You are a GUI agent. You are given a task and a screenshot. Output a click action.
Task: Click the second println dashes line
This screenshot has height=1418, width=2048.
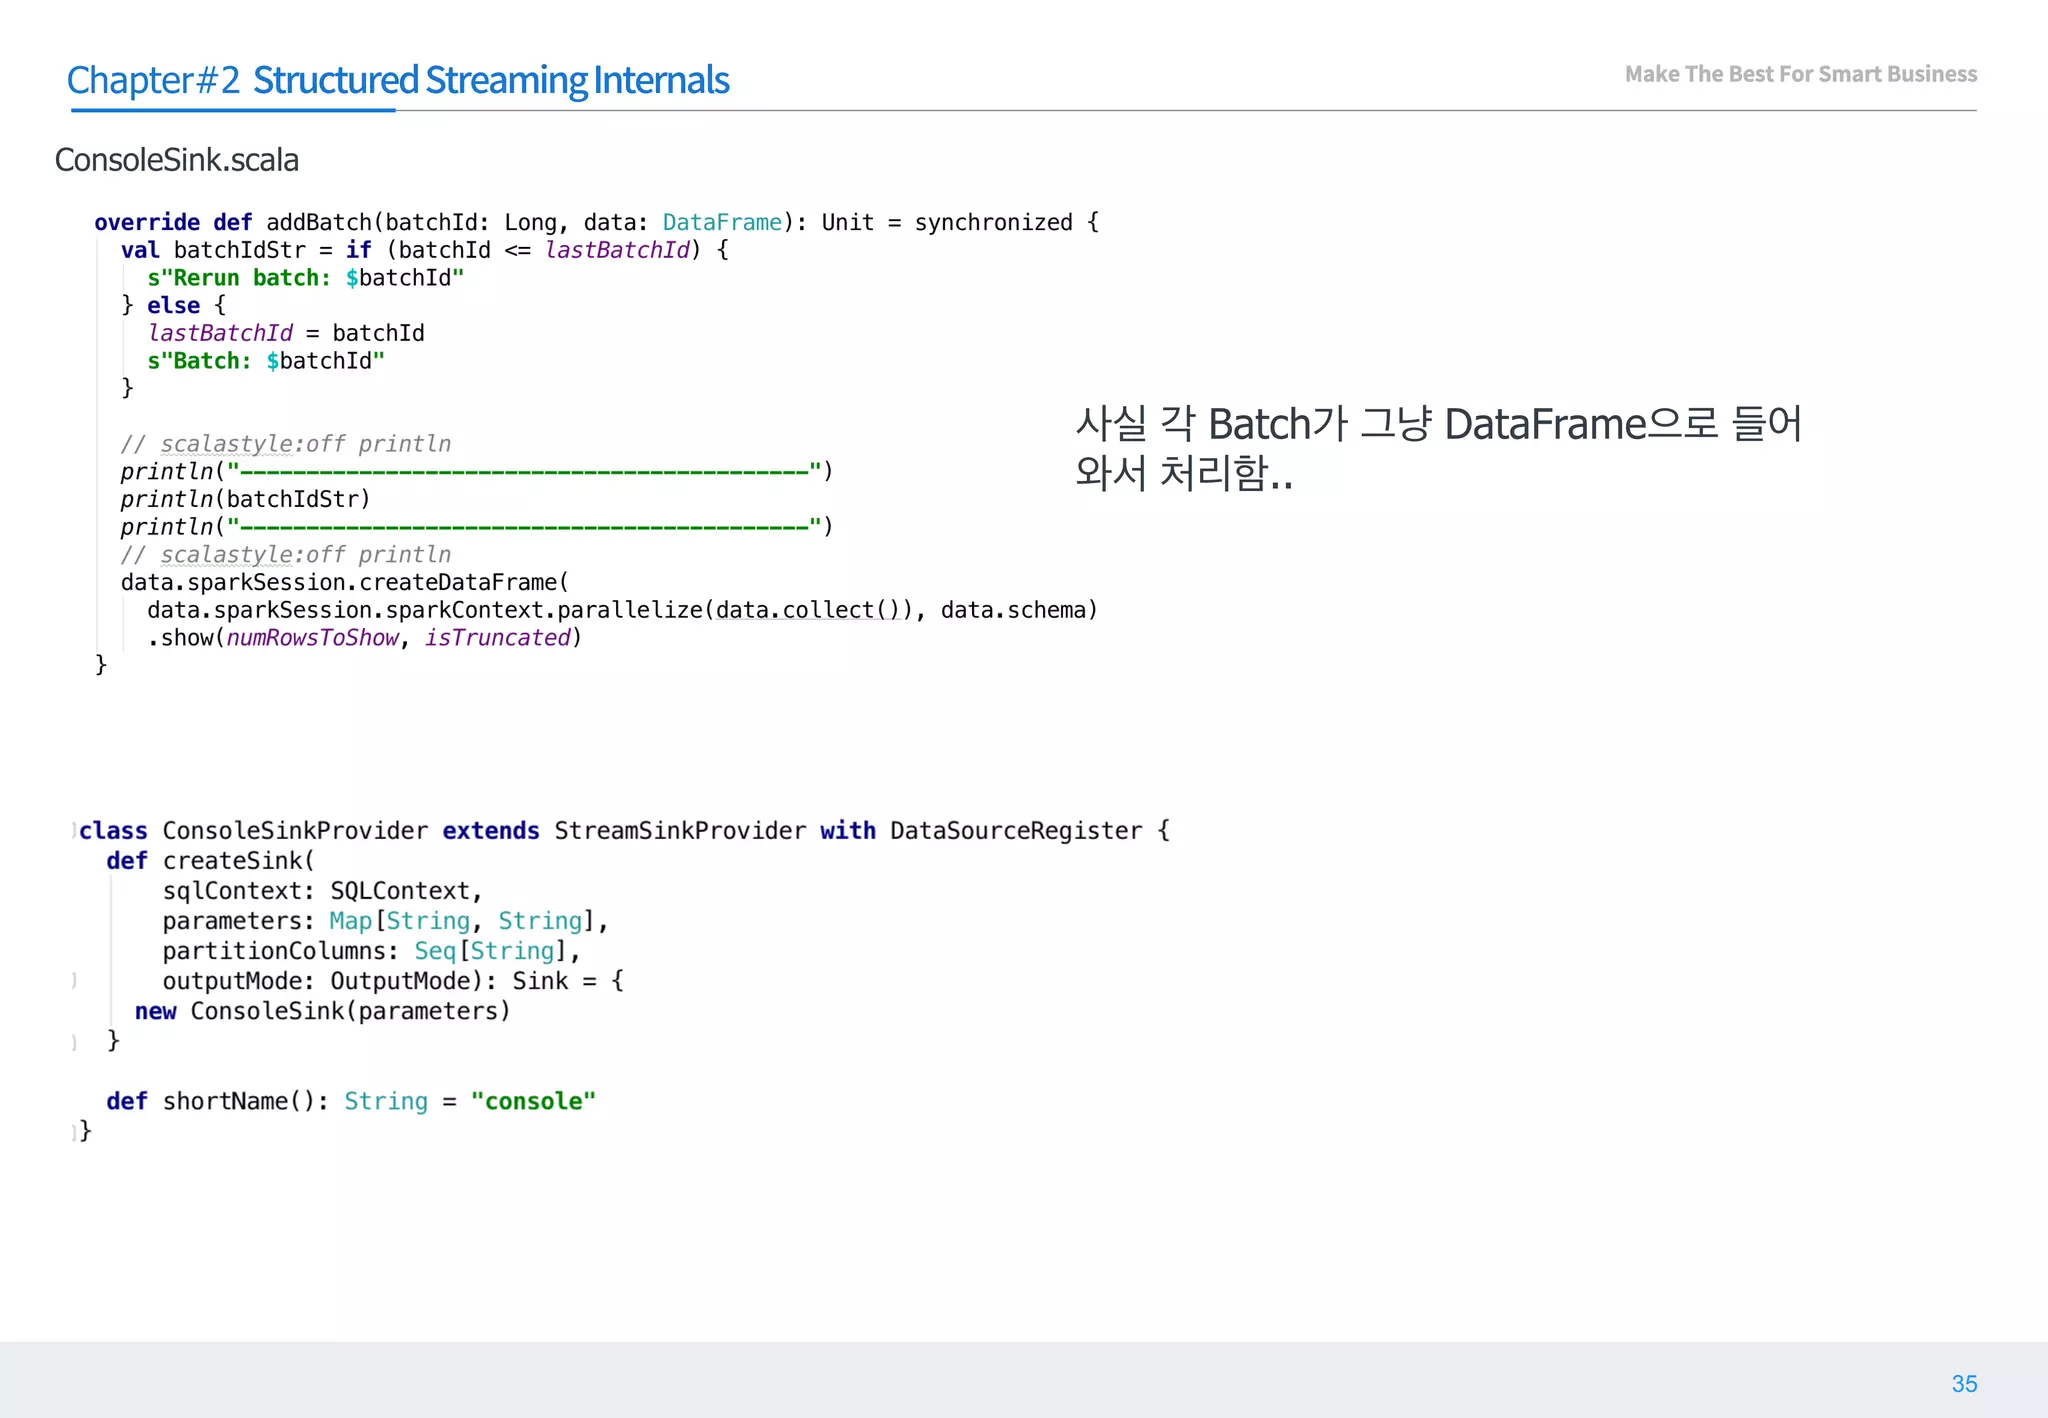[477, 527]
